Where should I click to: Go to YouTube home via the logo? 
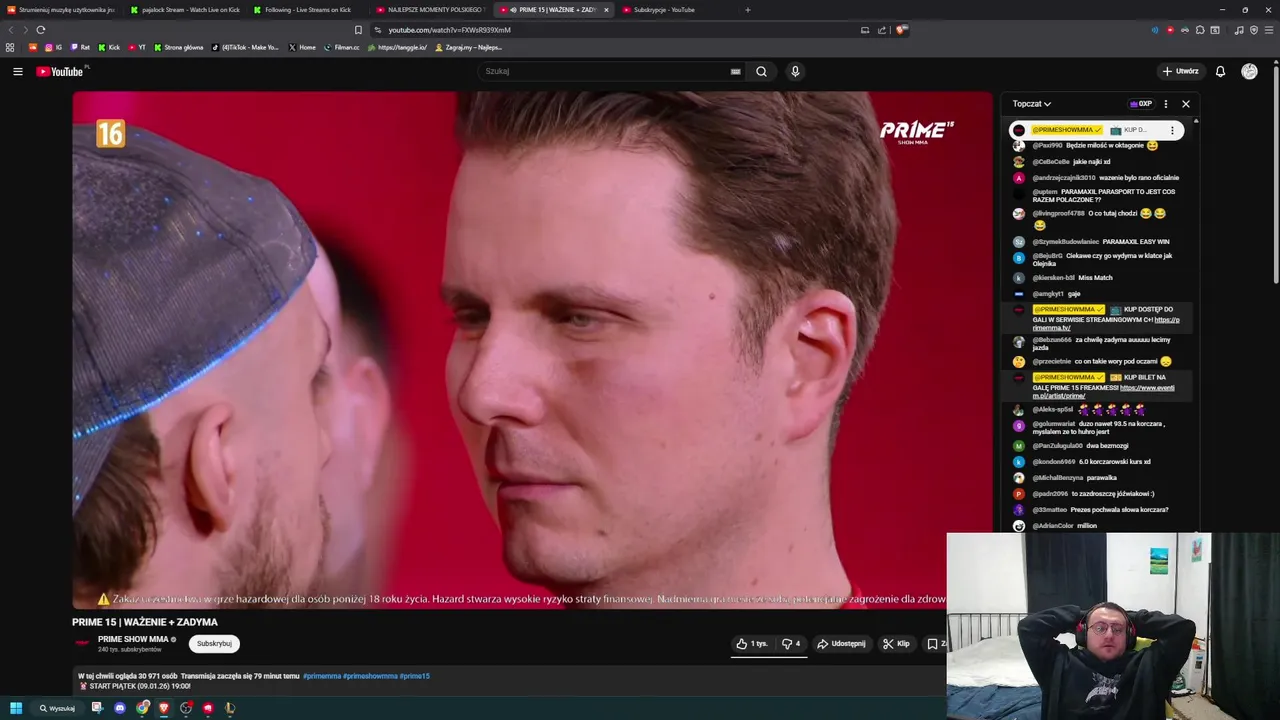pyautogui.click(x=62, y=71)
